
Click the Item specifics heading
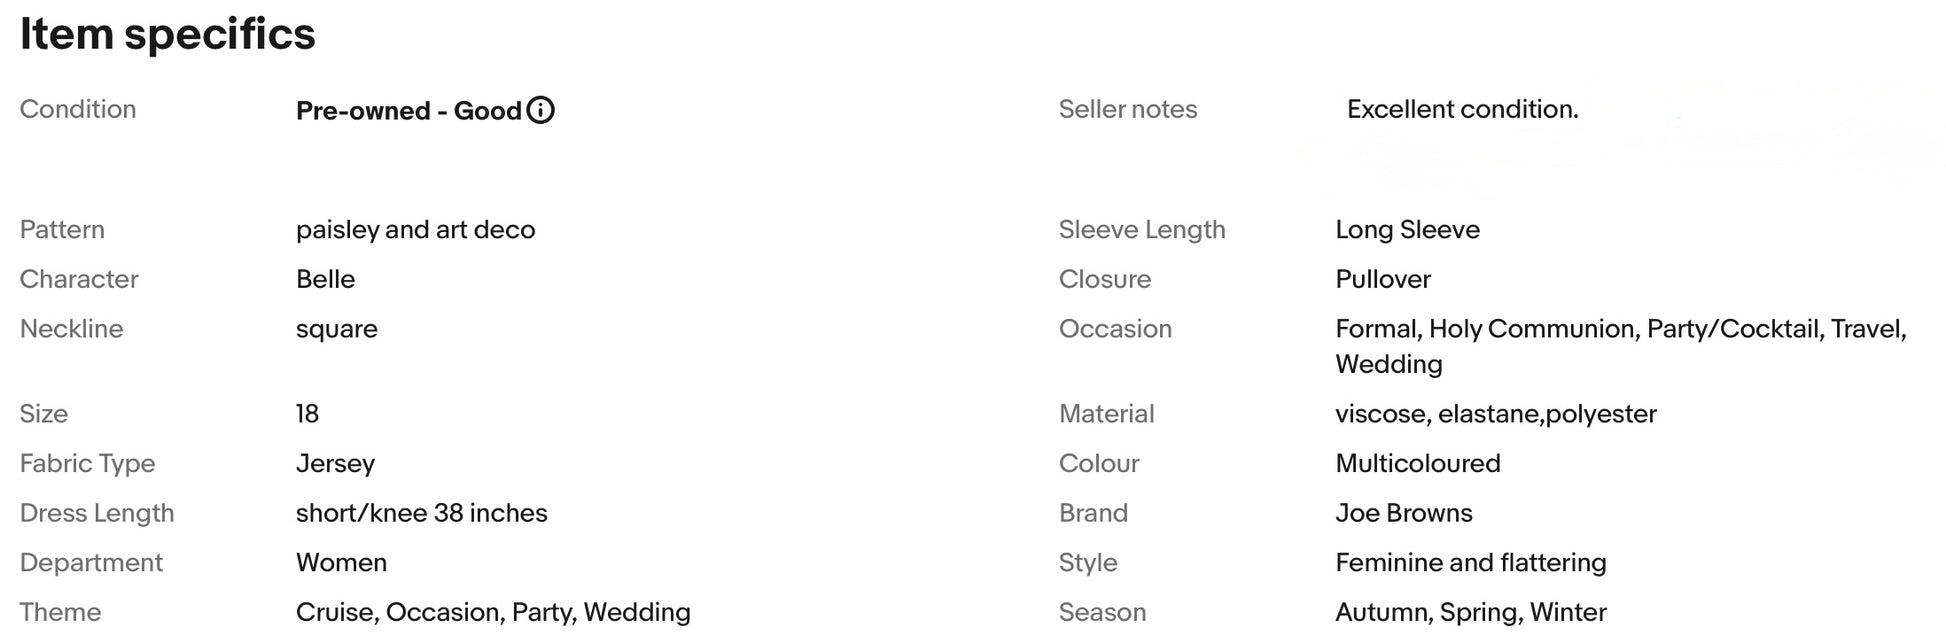point(167,34)
